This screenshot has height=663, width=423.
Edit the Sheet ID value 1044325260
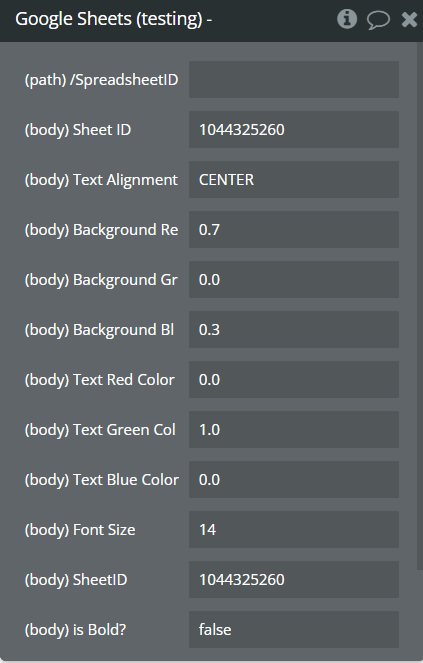click(294, 129)
